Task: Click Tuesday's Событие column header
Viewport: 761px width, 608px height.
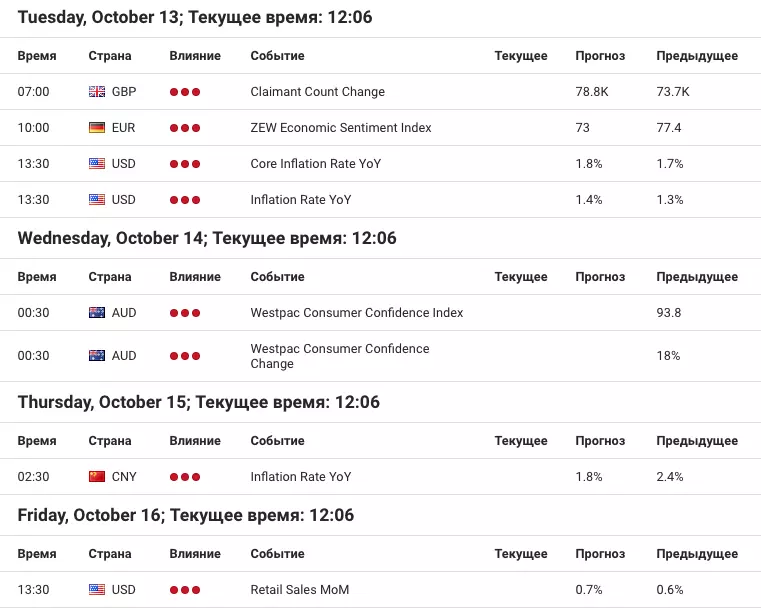Action: (x=277, y=56)
